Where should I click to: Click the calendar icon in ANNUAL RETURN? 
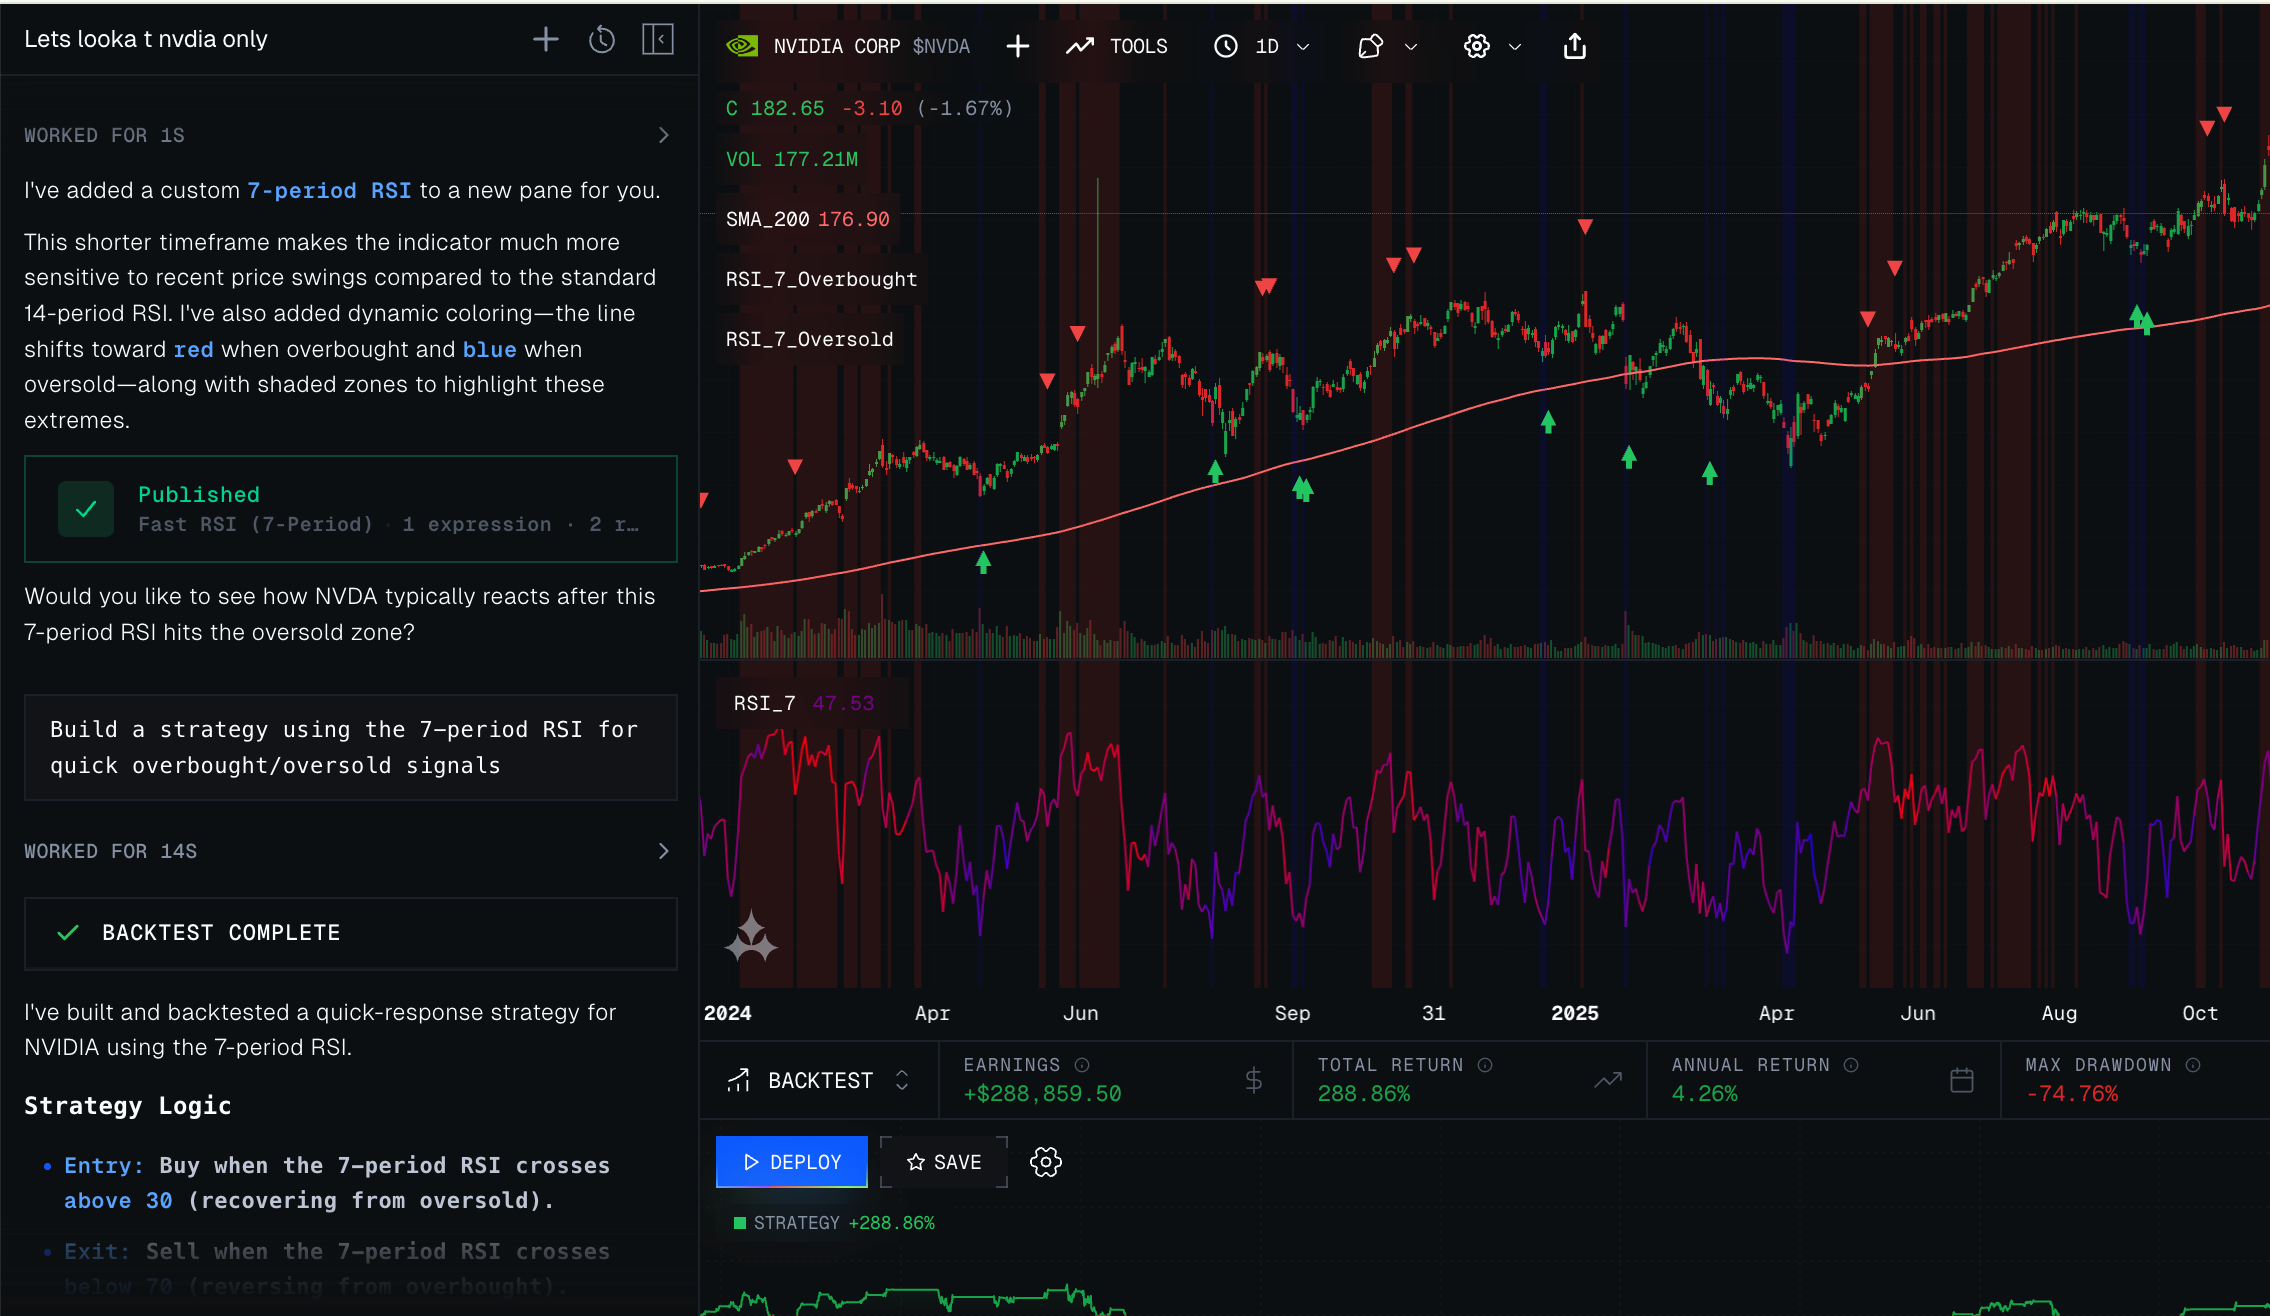coord(1962,1080)
